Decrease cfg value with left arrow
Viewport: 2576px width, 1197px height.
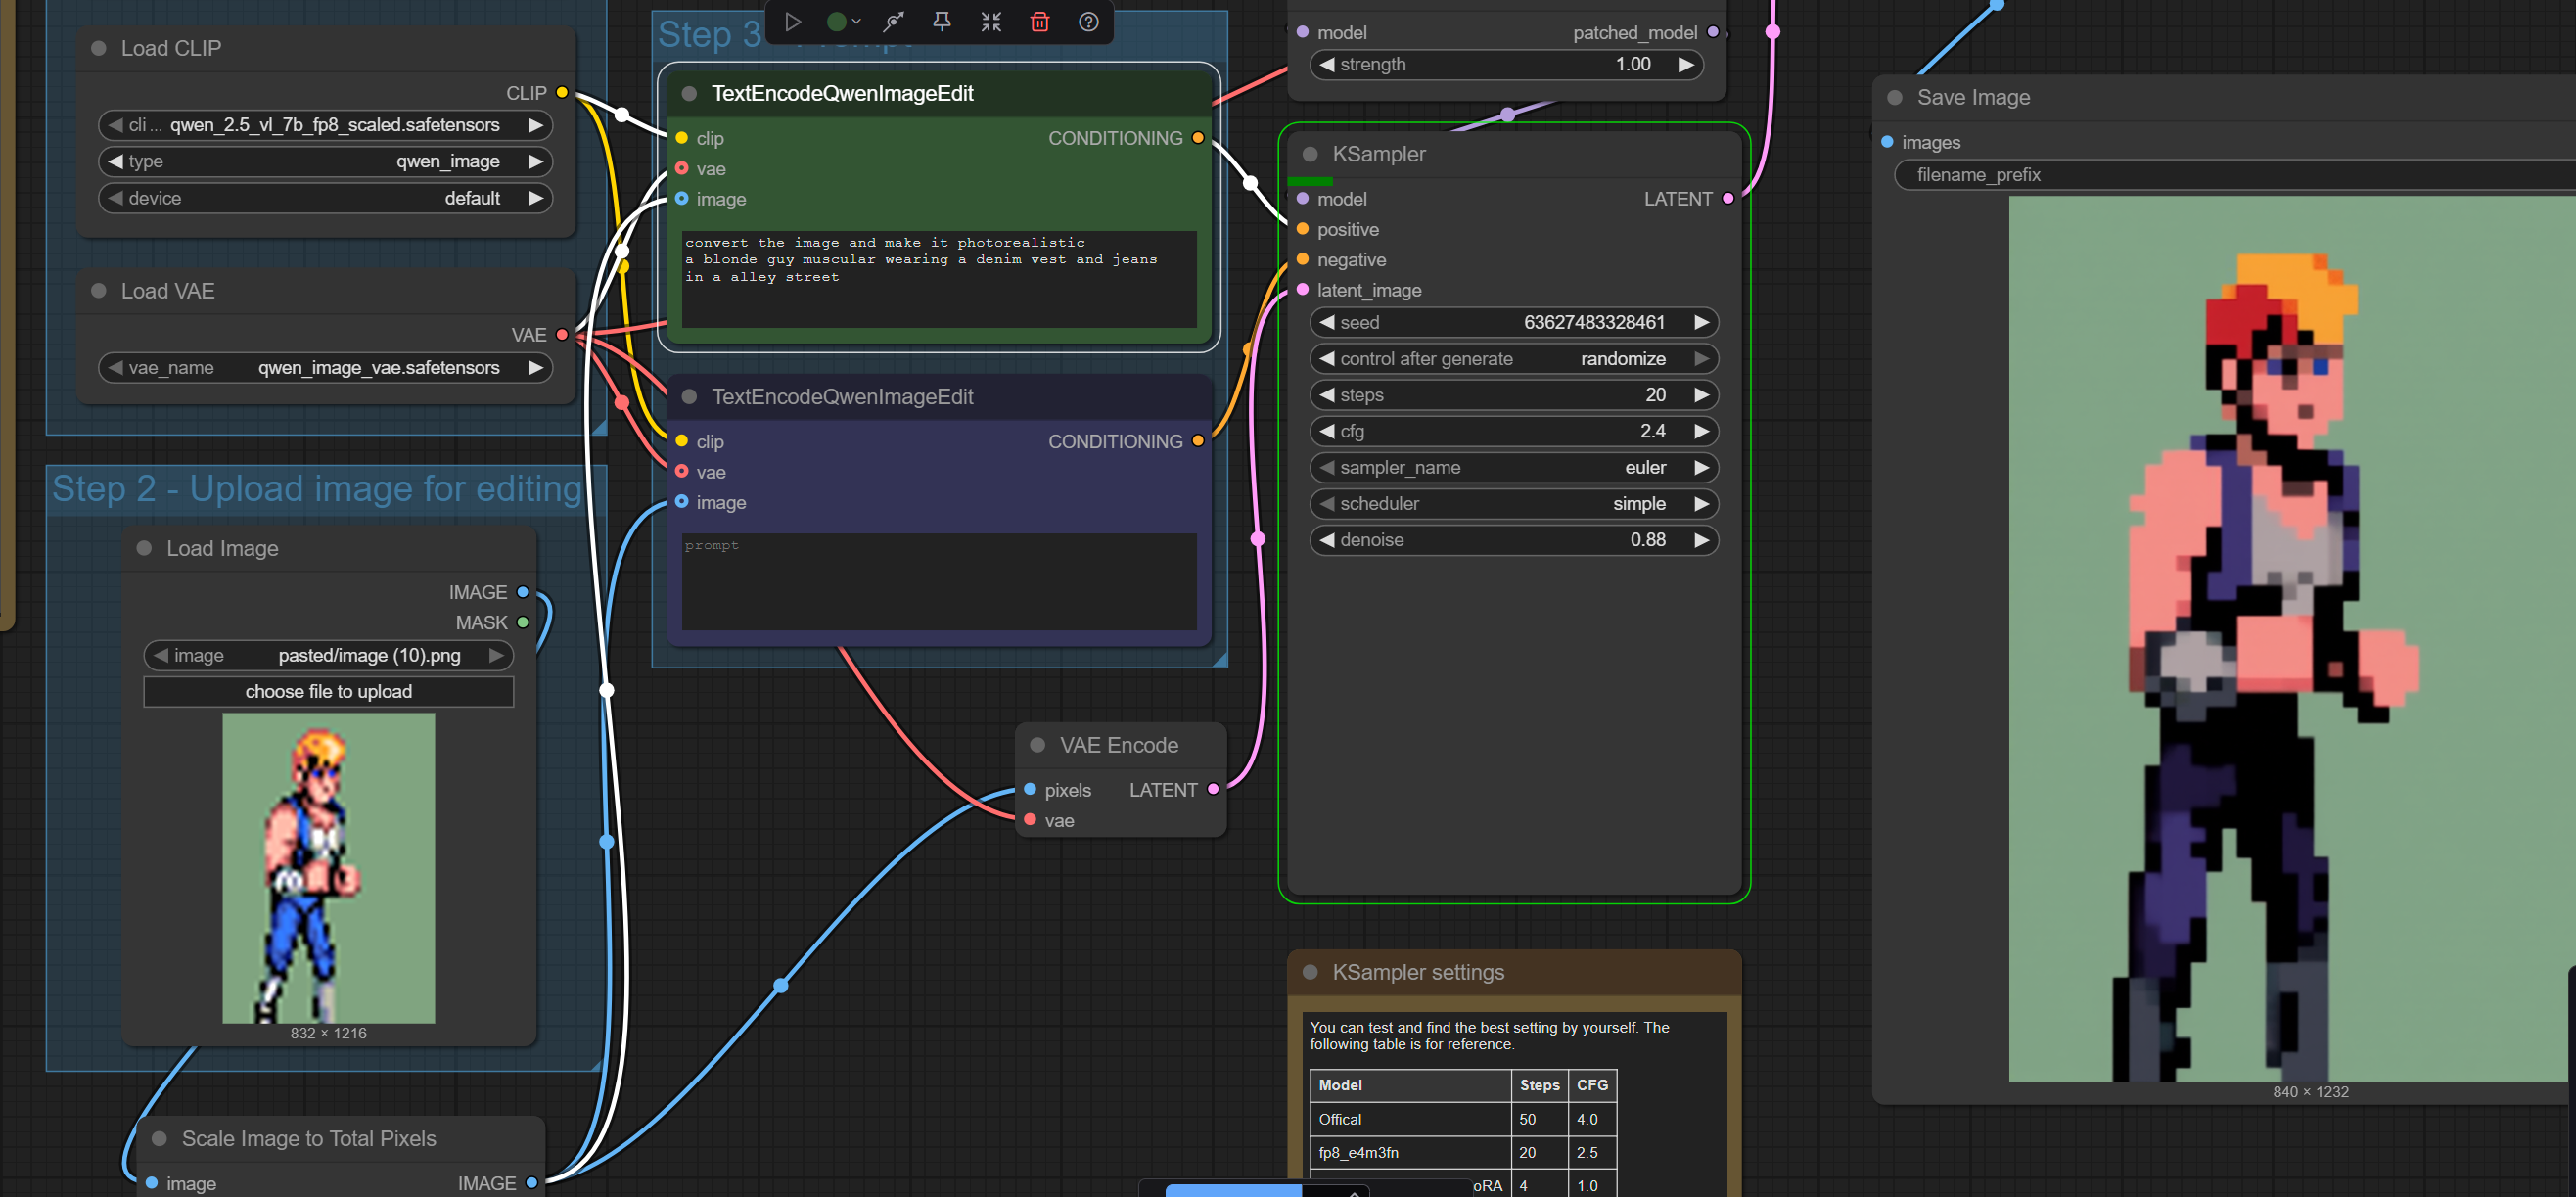1327,431
